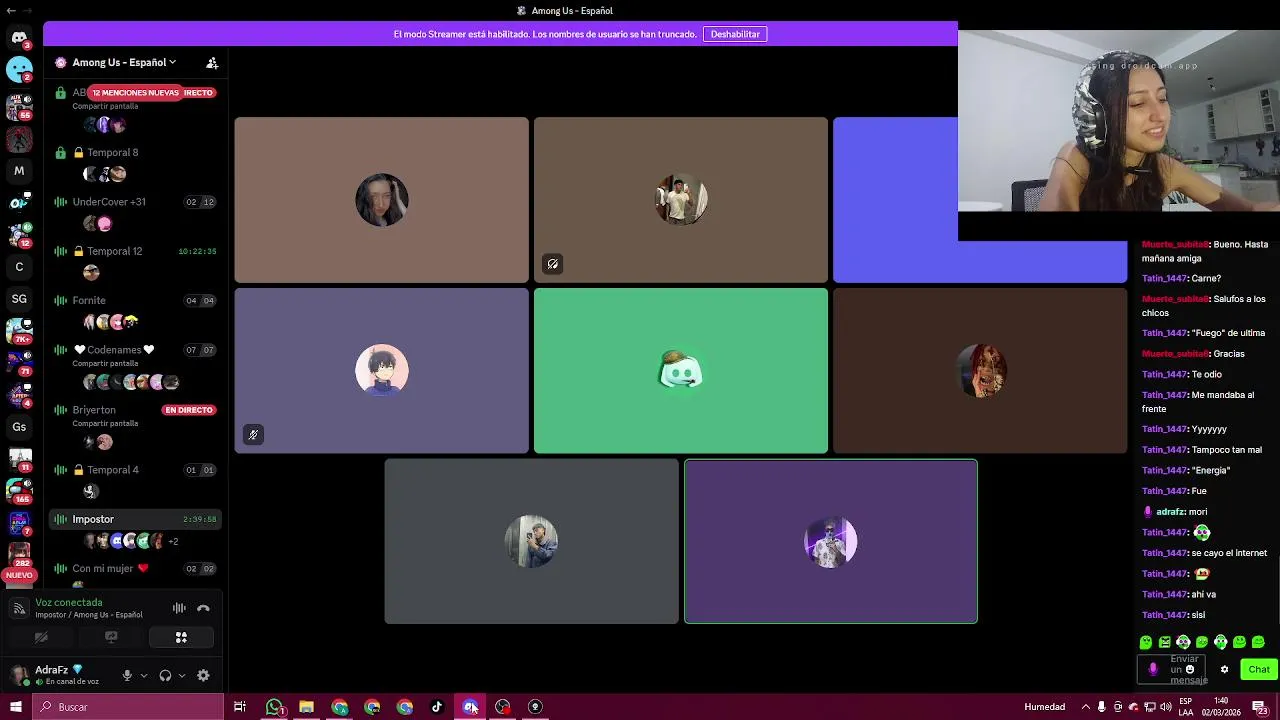Open the server icon labeled SG
The height and width of the screenshot is (720, 1280).
pyautogui.click(x=19, y=299)
